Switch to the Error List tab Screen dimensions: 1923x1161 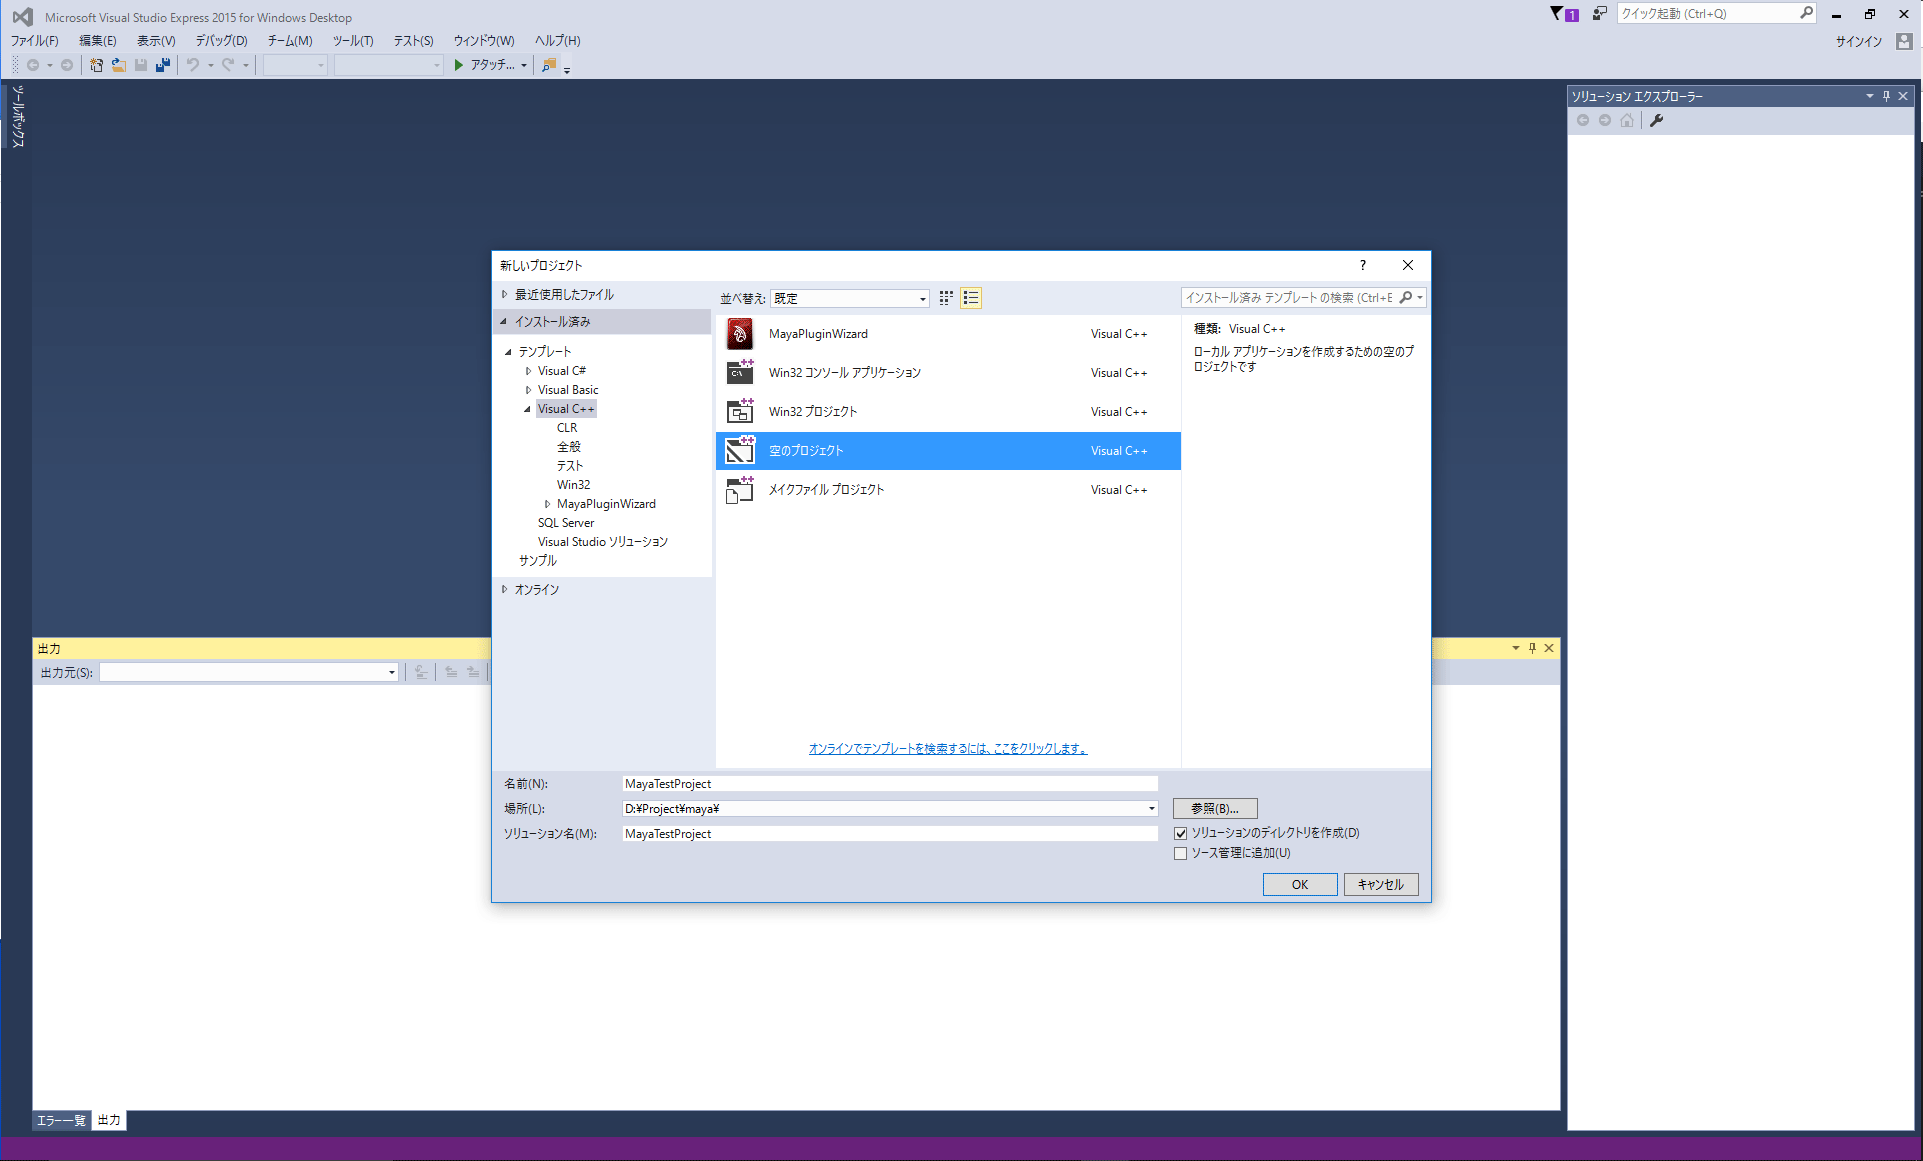pyautogui.click(x=61, y=1120)
